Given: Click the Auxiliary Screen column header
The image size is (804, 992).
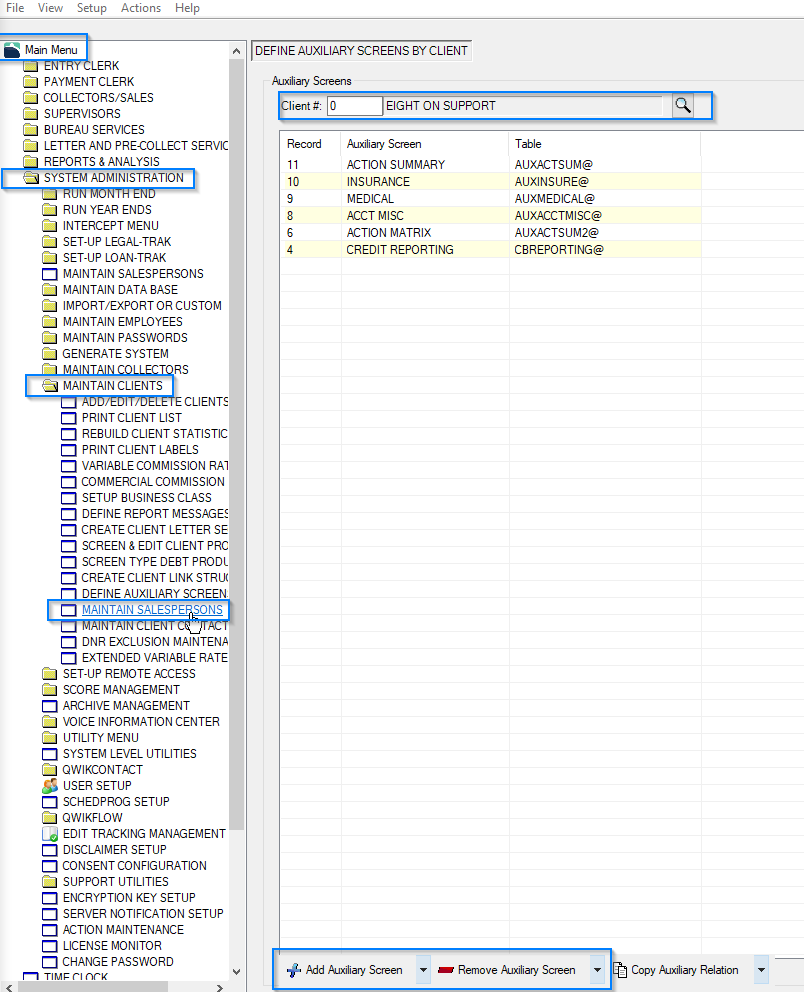Looking at the screenshot, I should pos(424,144).
